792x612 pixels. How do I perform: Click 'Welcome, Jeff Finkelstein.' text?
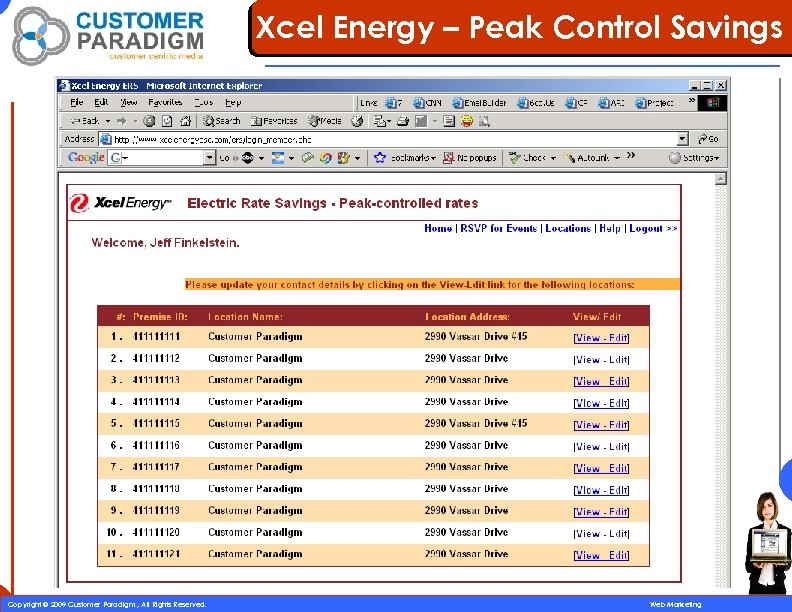coord(165,243)
